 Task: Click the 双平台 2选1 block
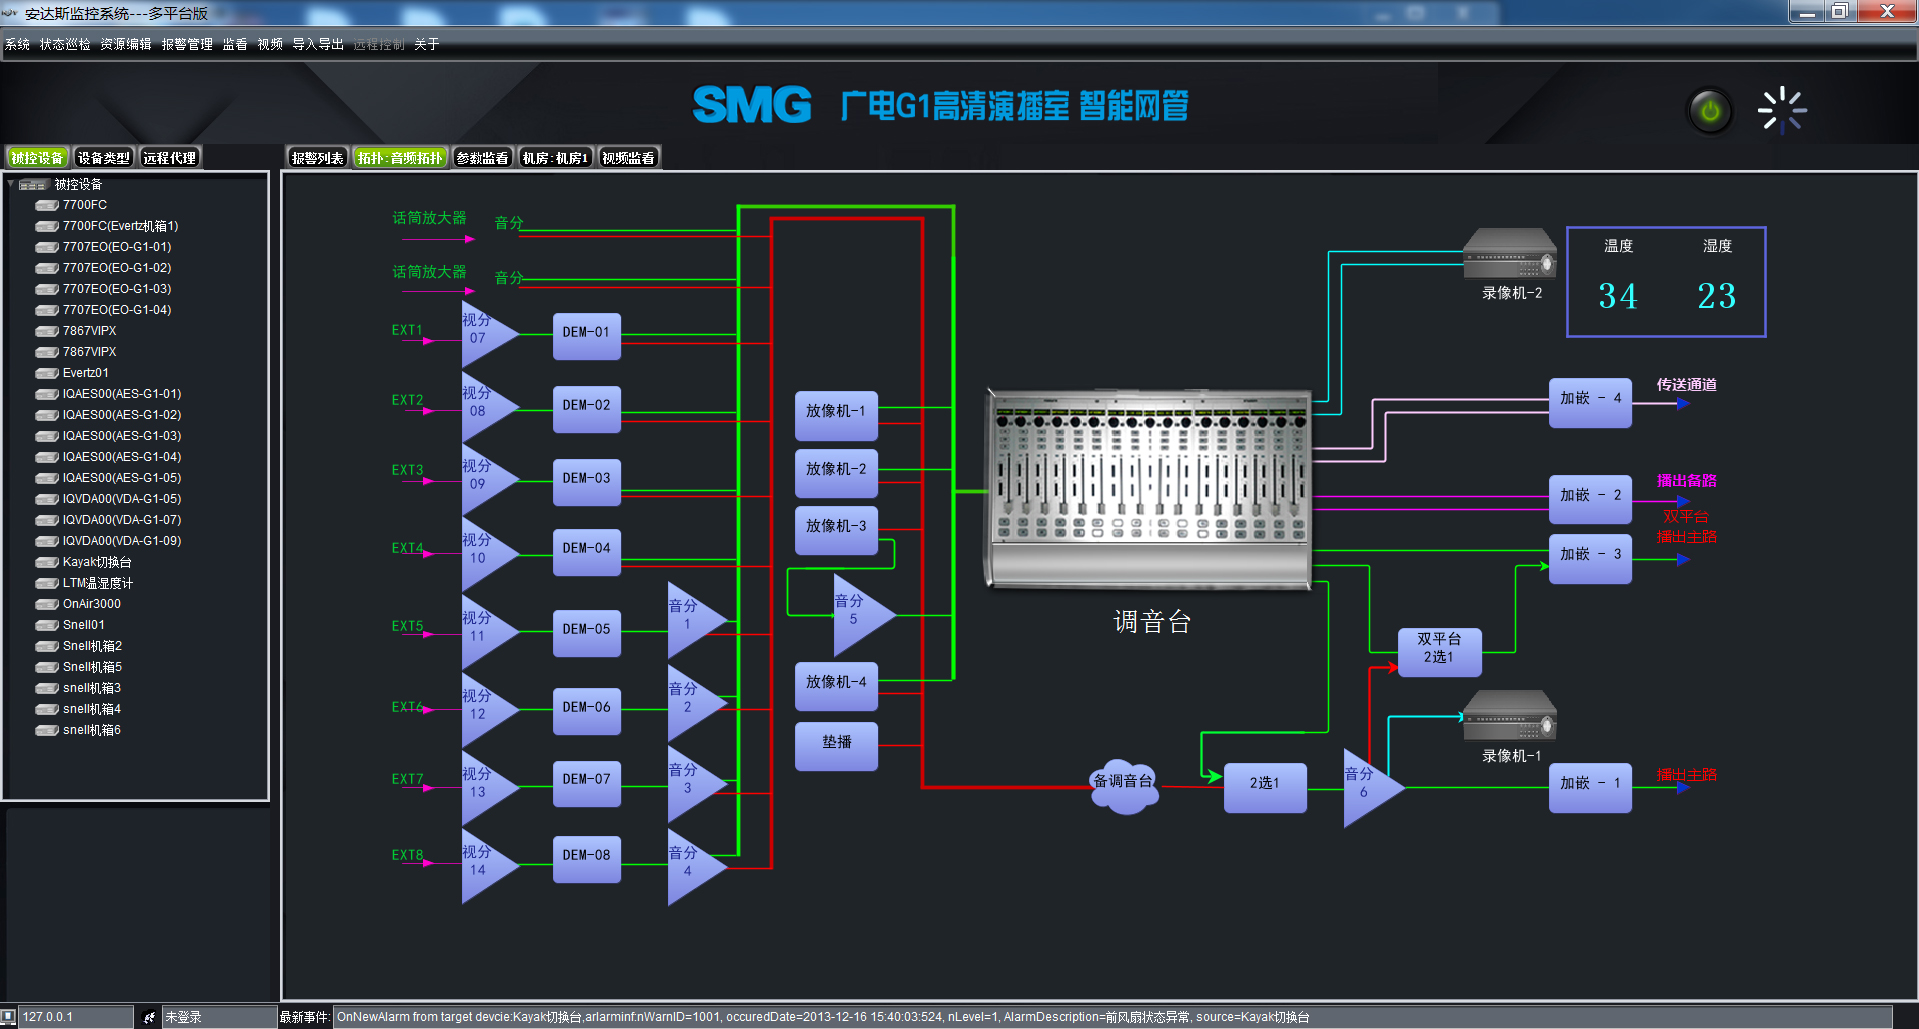(x=1439, y=652)
